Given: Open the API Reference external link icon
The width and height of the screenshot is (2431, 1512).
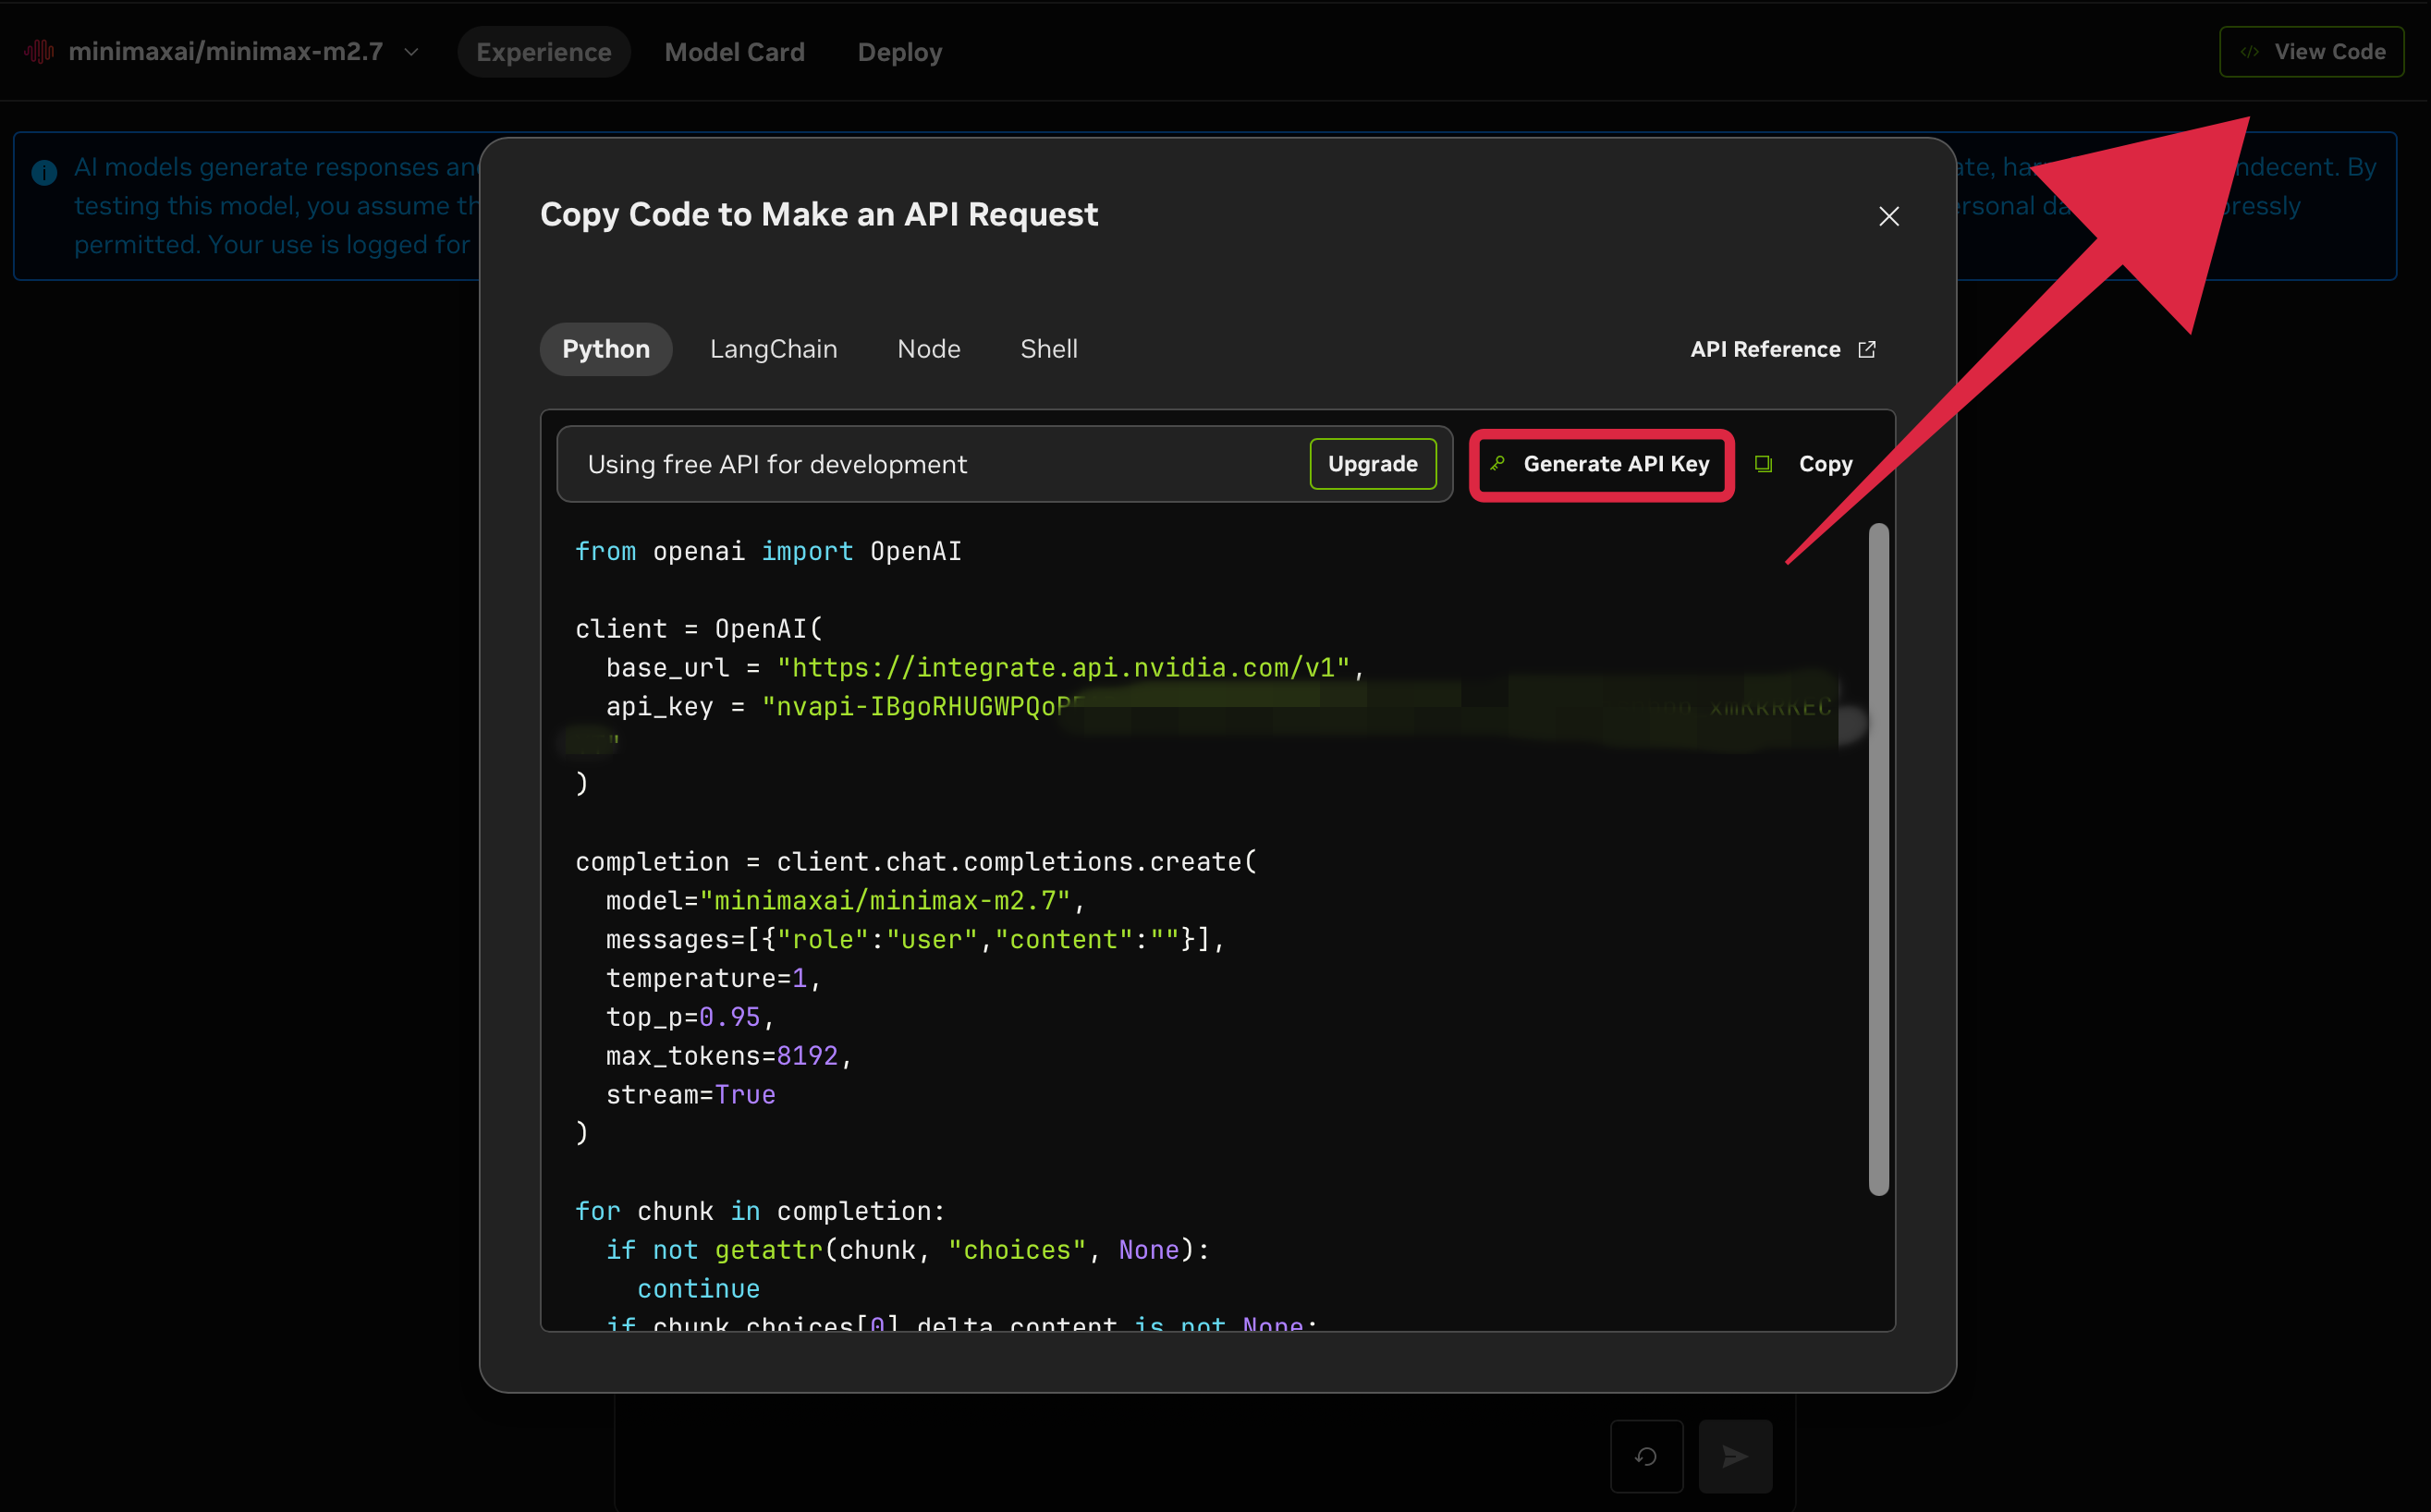Looking at the screenshot, I should (x=1866, y=349).
